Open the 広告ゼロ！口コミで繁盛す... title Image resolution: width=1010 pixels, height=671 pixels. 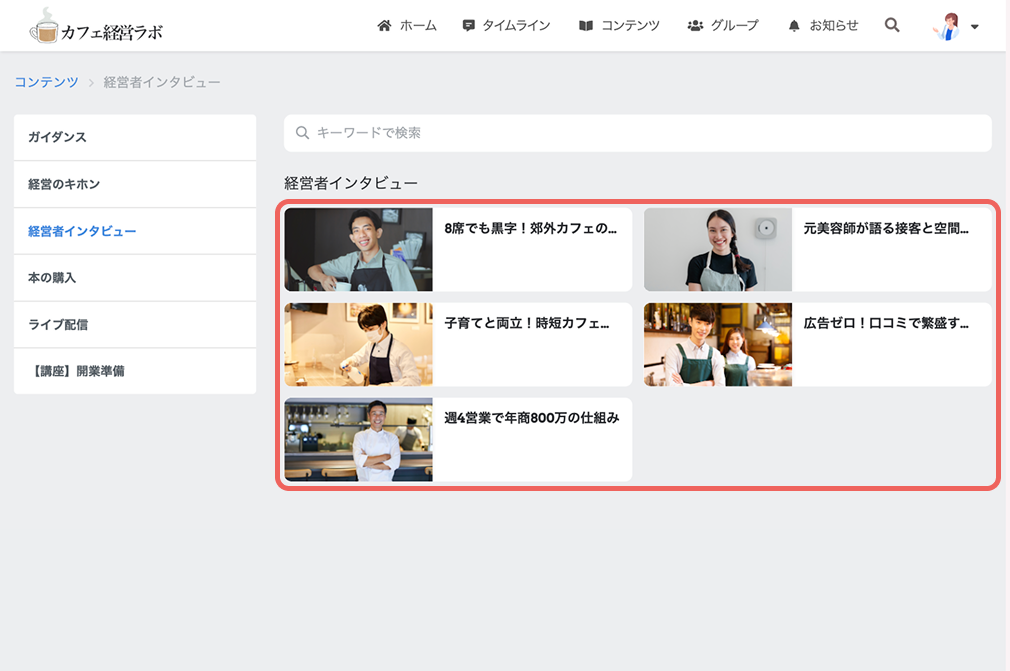[x=886, y=323]
